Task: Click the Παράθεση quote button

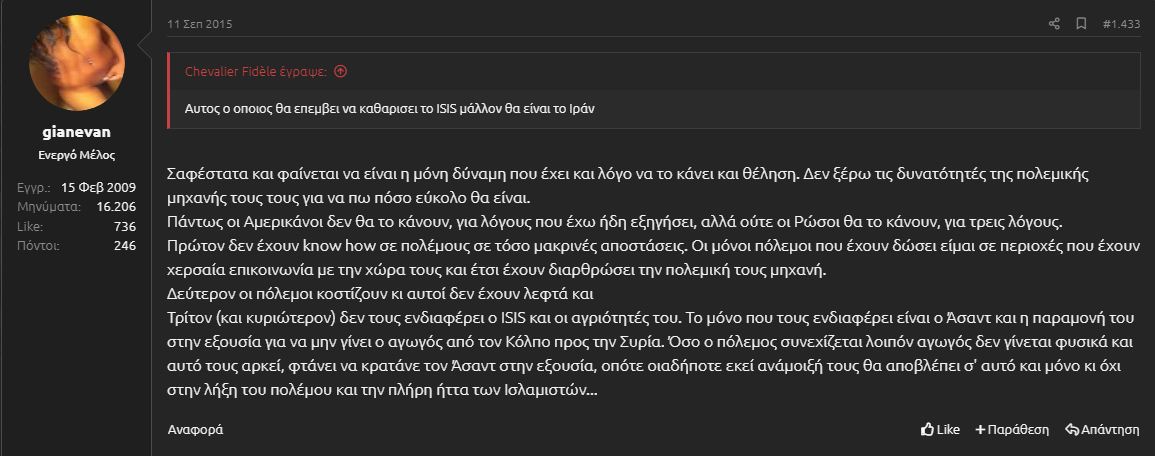Action: point(1012,430)
